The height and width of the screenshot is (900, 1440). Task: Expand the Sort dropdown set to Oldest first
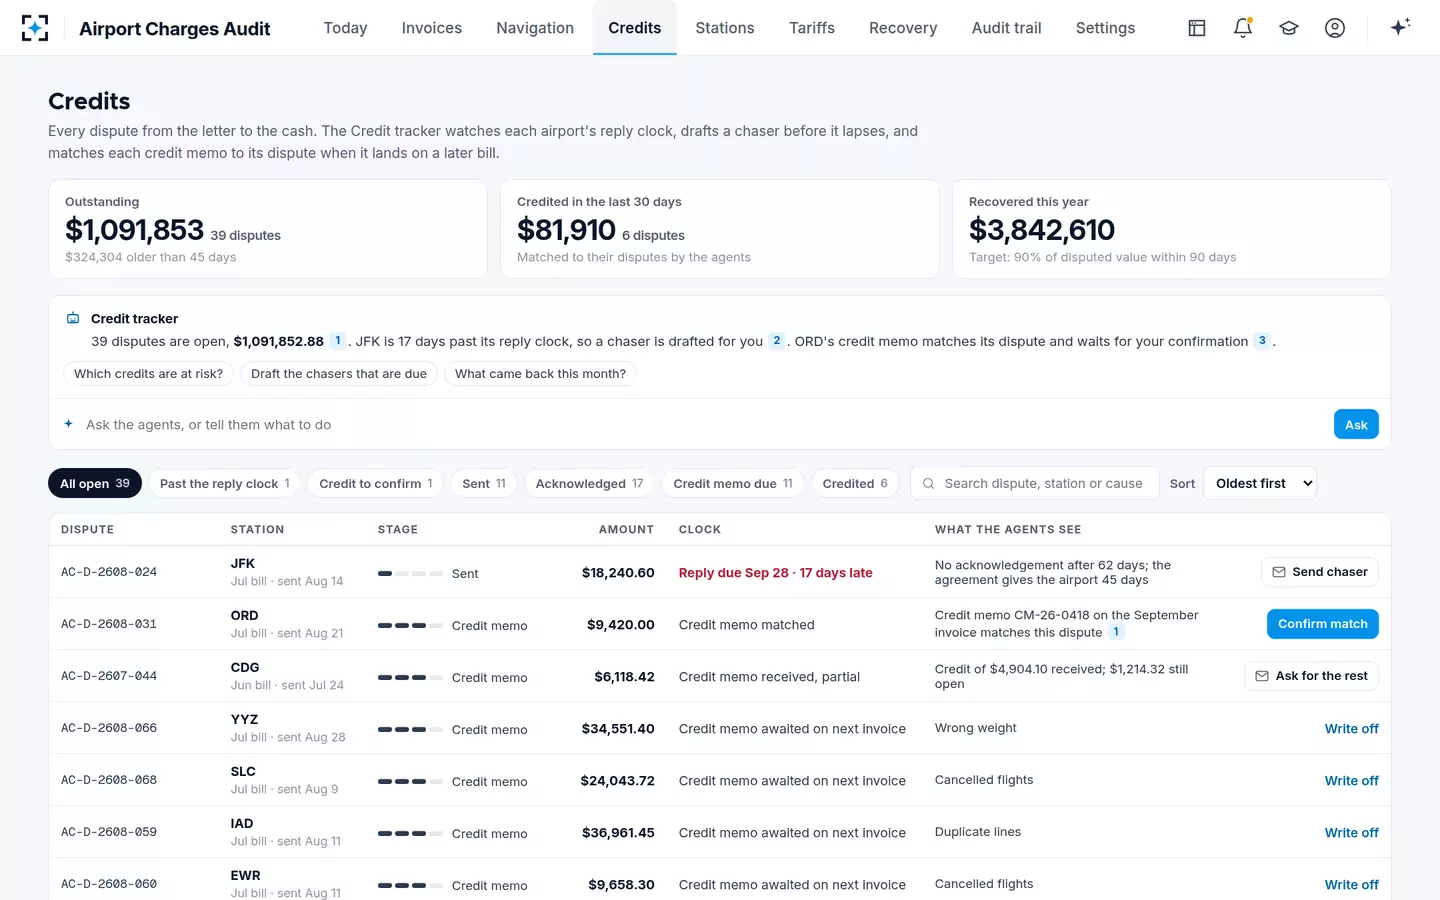coord(1260,483)
